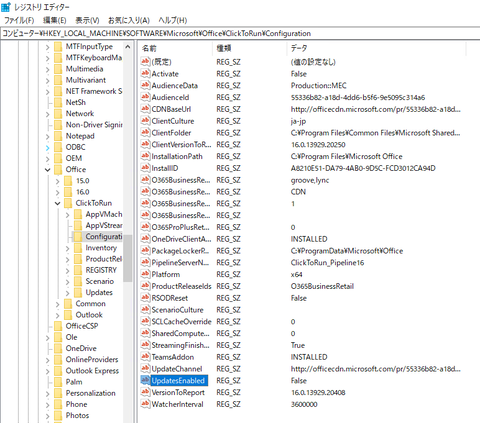Click the UpdatesEnabled string value icon
Viewport: 480px width, 423px height.
tap(145, 380)
